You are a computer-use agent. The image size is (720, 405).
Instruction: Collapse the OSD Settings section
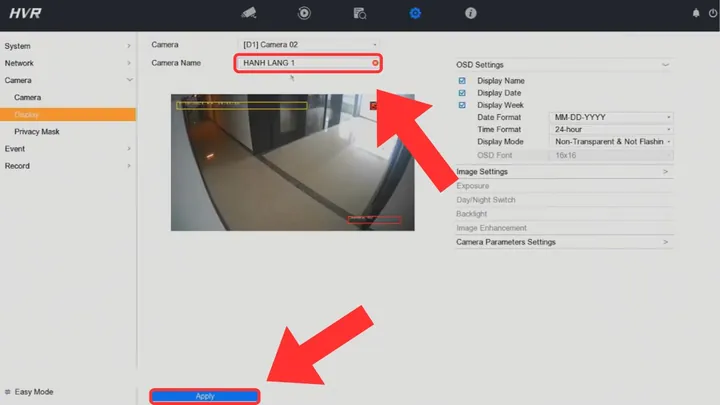pyautogui.click(x=564, y=65)
